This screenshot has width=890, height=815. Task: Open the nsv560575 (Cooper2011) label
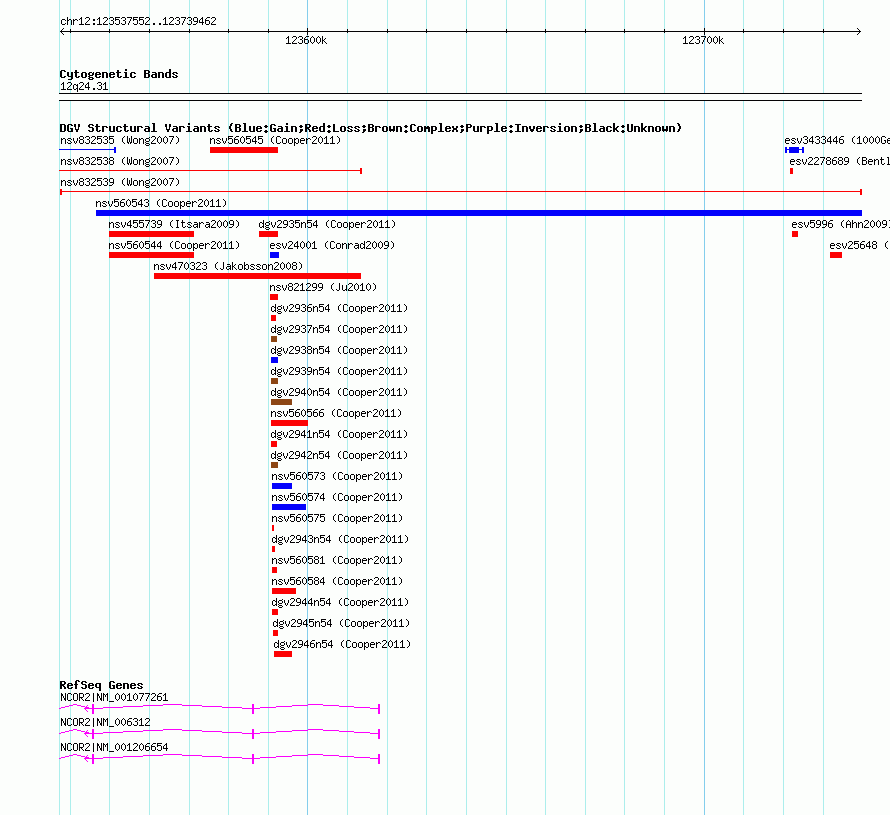click(x=337, y=518)
